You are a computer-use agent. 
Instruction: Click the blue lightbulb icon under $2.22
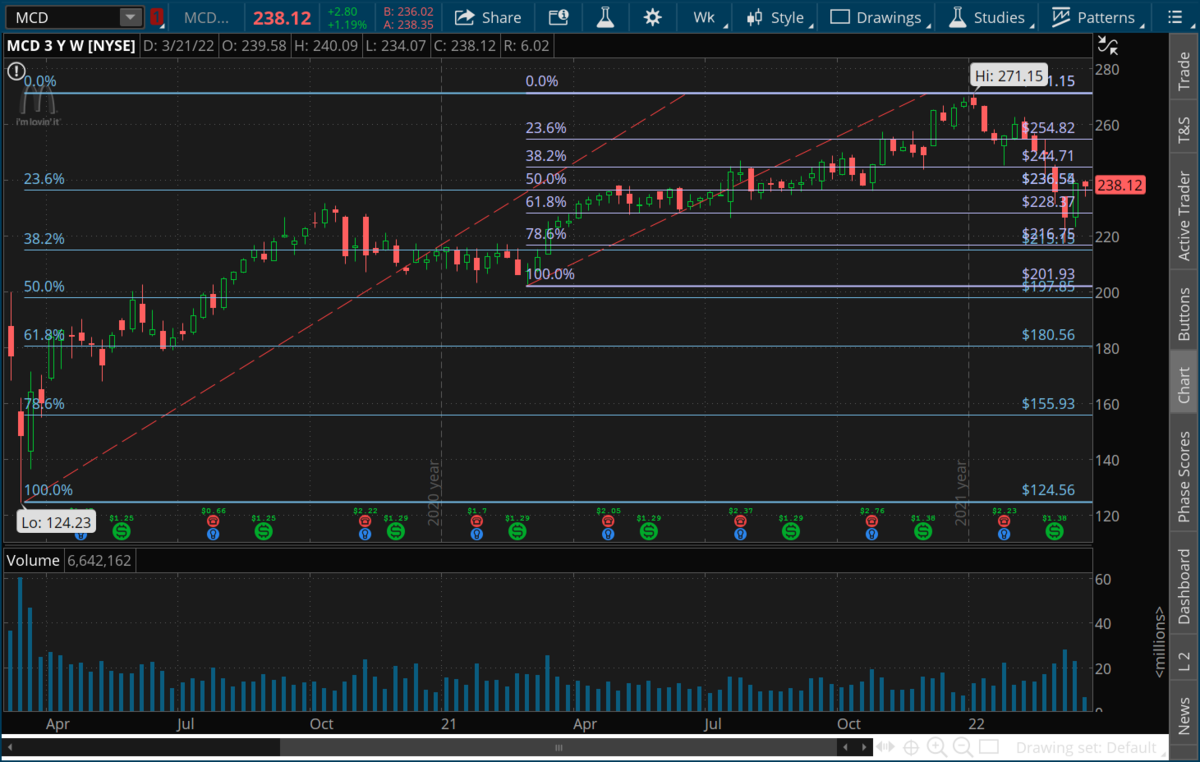pyautogui.click(x=365, y=535)
